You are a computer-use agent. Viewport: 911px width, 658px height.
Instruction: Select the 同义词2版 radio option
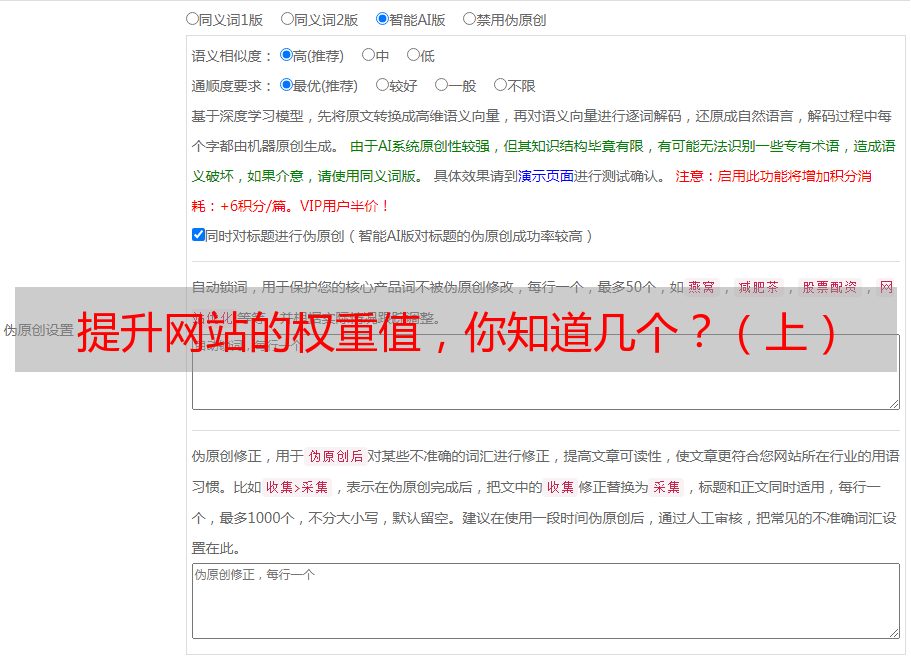(x=287, y=19)
